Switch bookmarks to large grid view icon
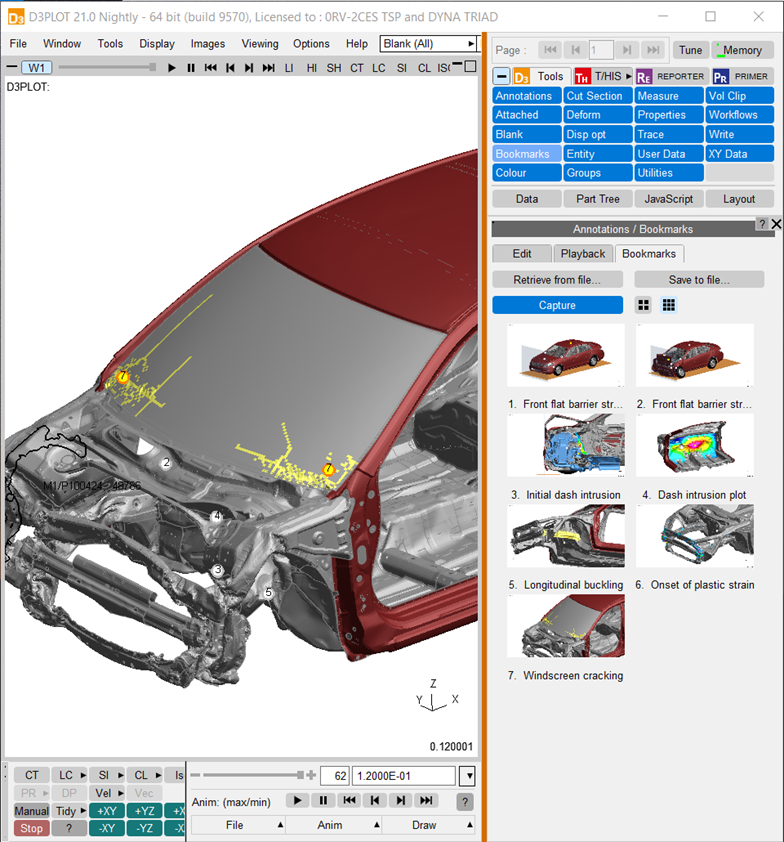The width and height of the screenshot is (784, 842). pos(643,306)
